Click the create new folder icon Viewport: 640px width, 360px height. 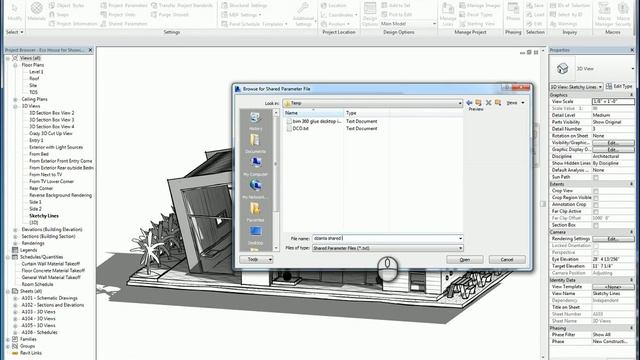(498, 103)
